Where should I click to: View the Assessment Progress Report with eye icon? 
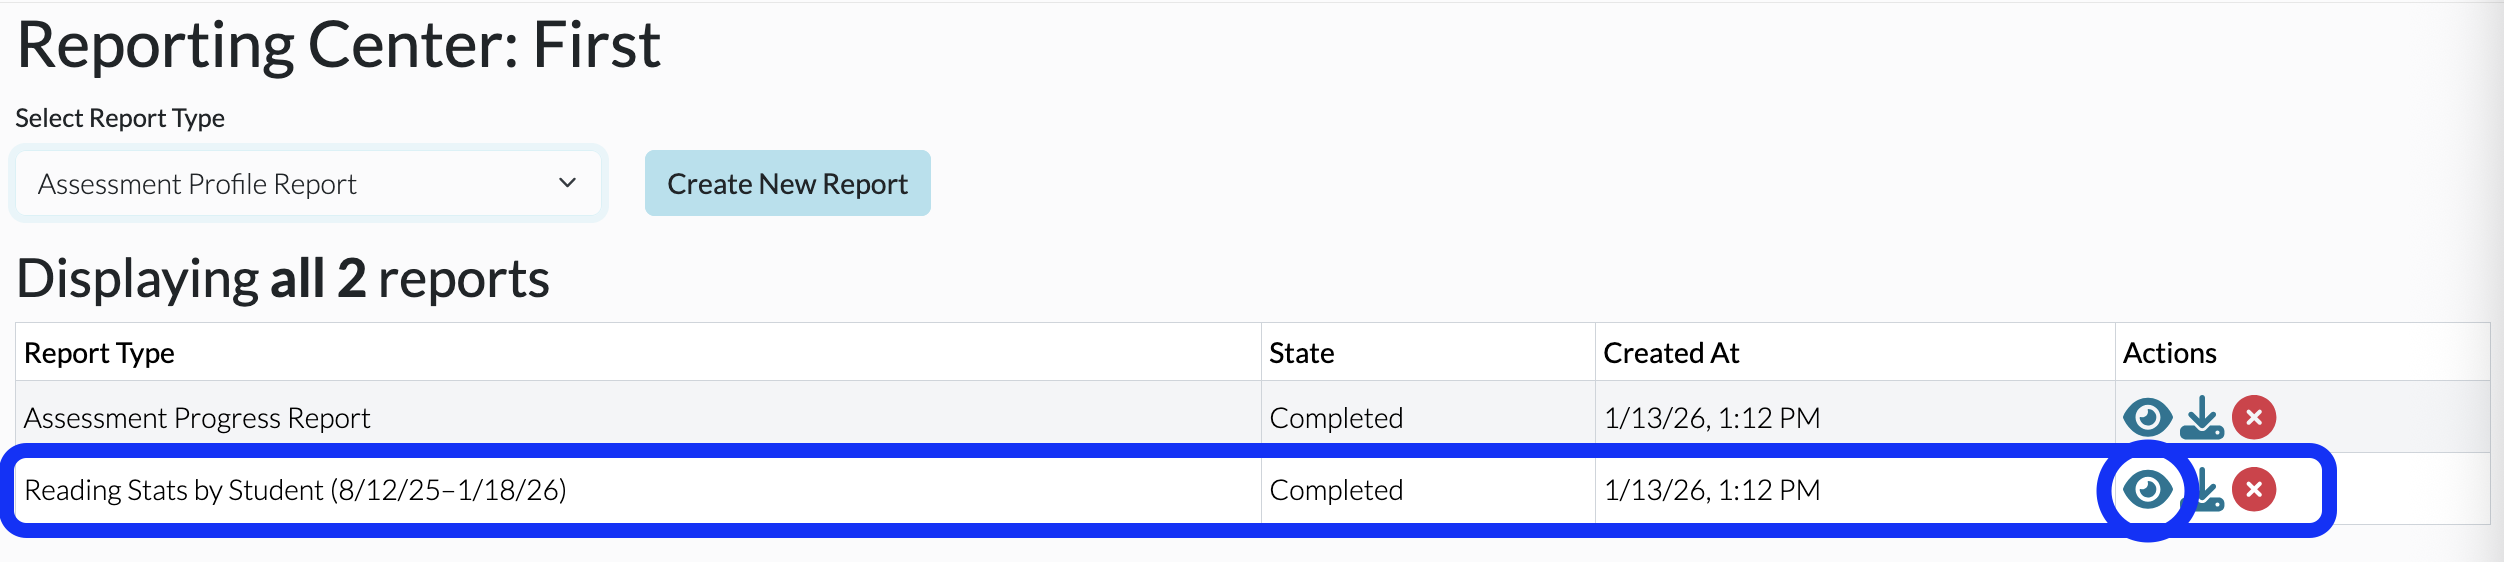pos(2147,417)
